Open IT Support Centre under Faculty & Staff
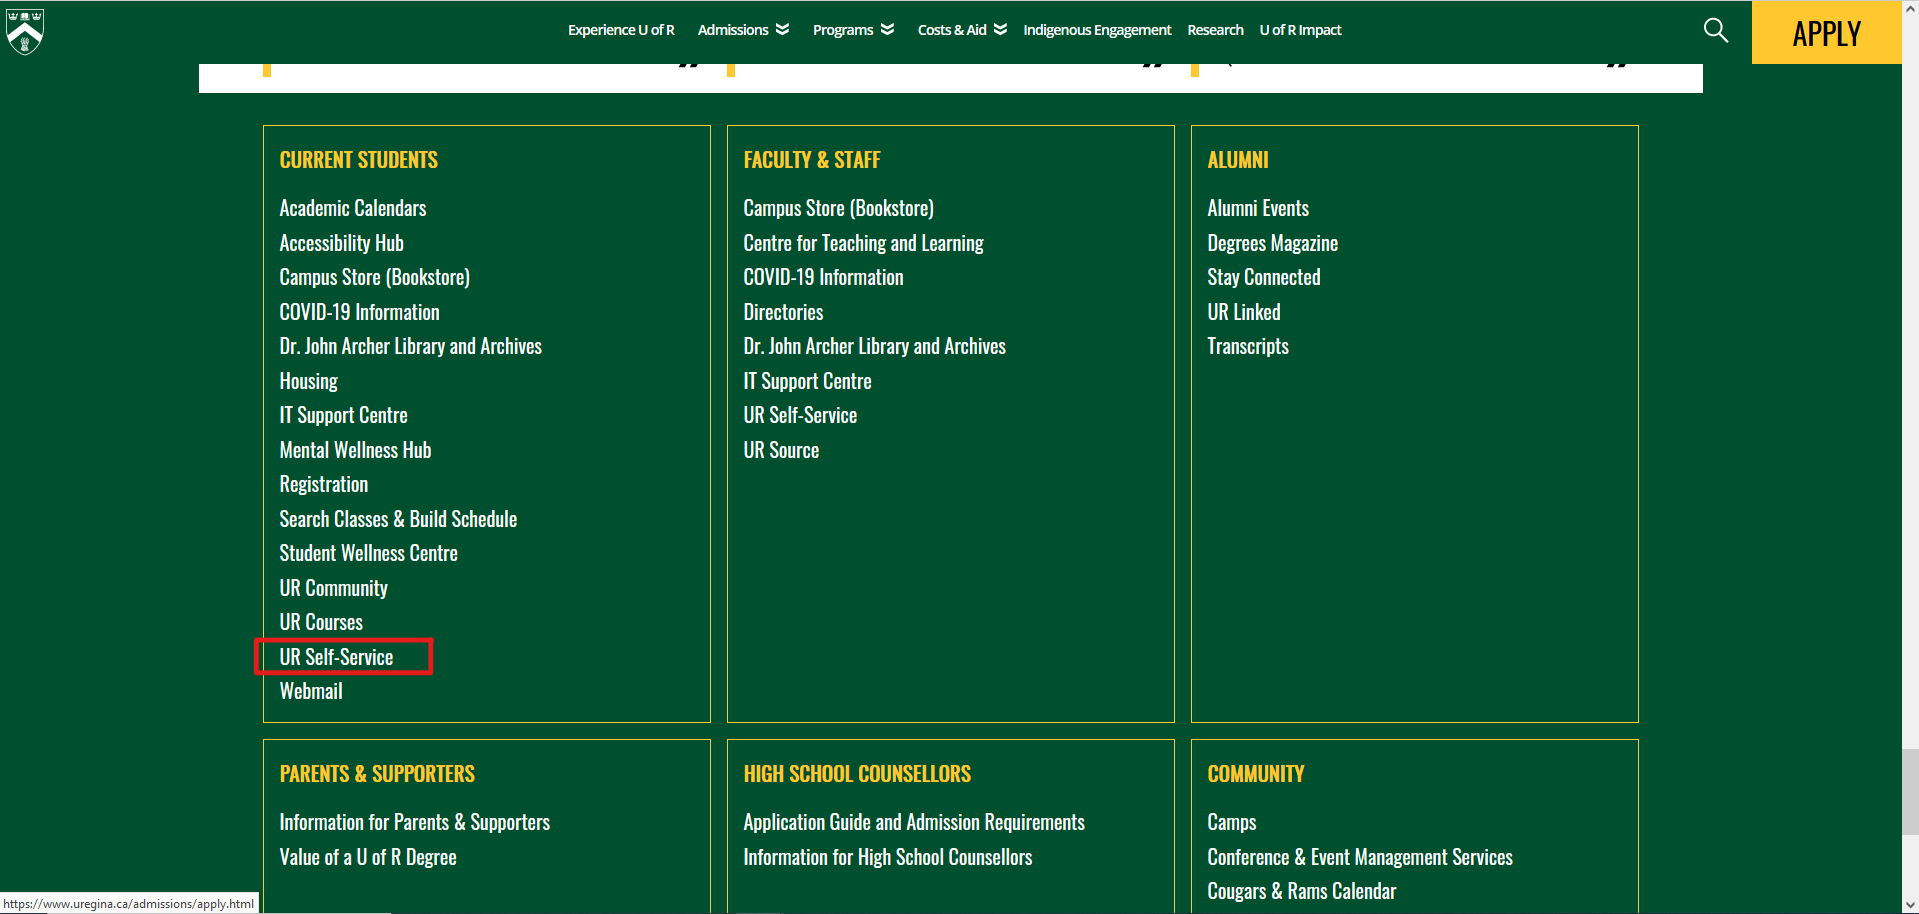The height and width of the screenshot is (914, 1919). click(808, 381)
